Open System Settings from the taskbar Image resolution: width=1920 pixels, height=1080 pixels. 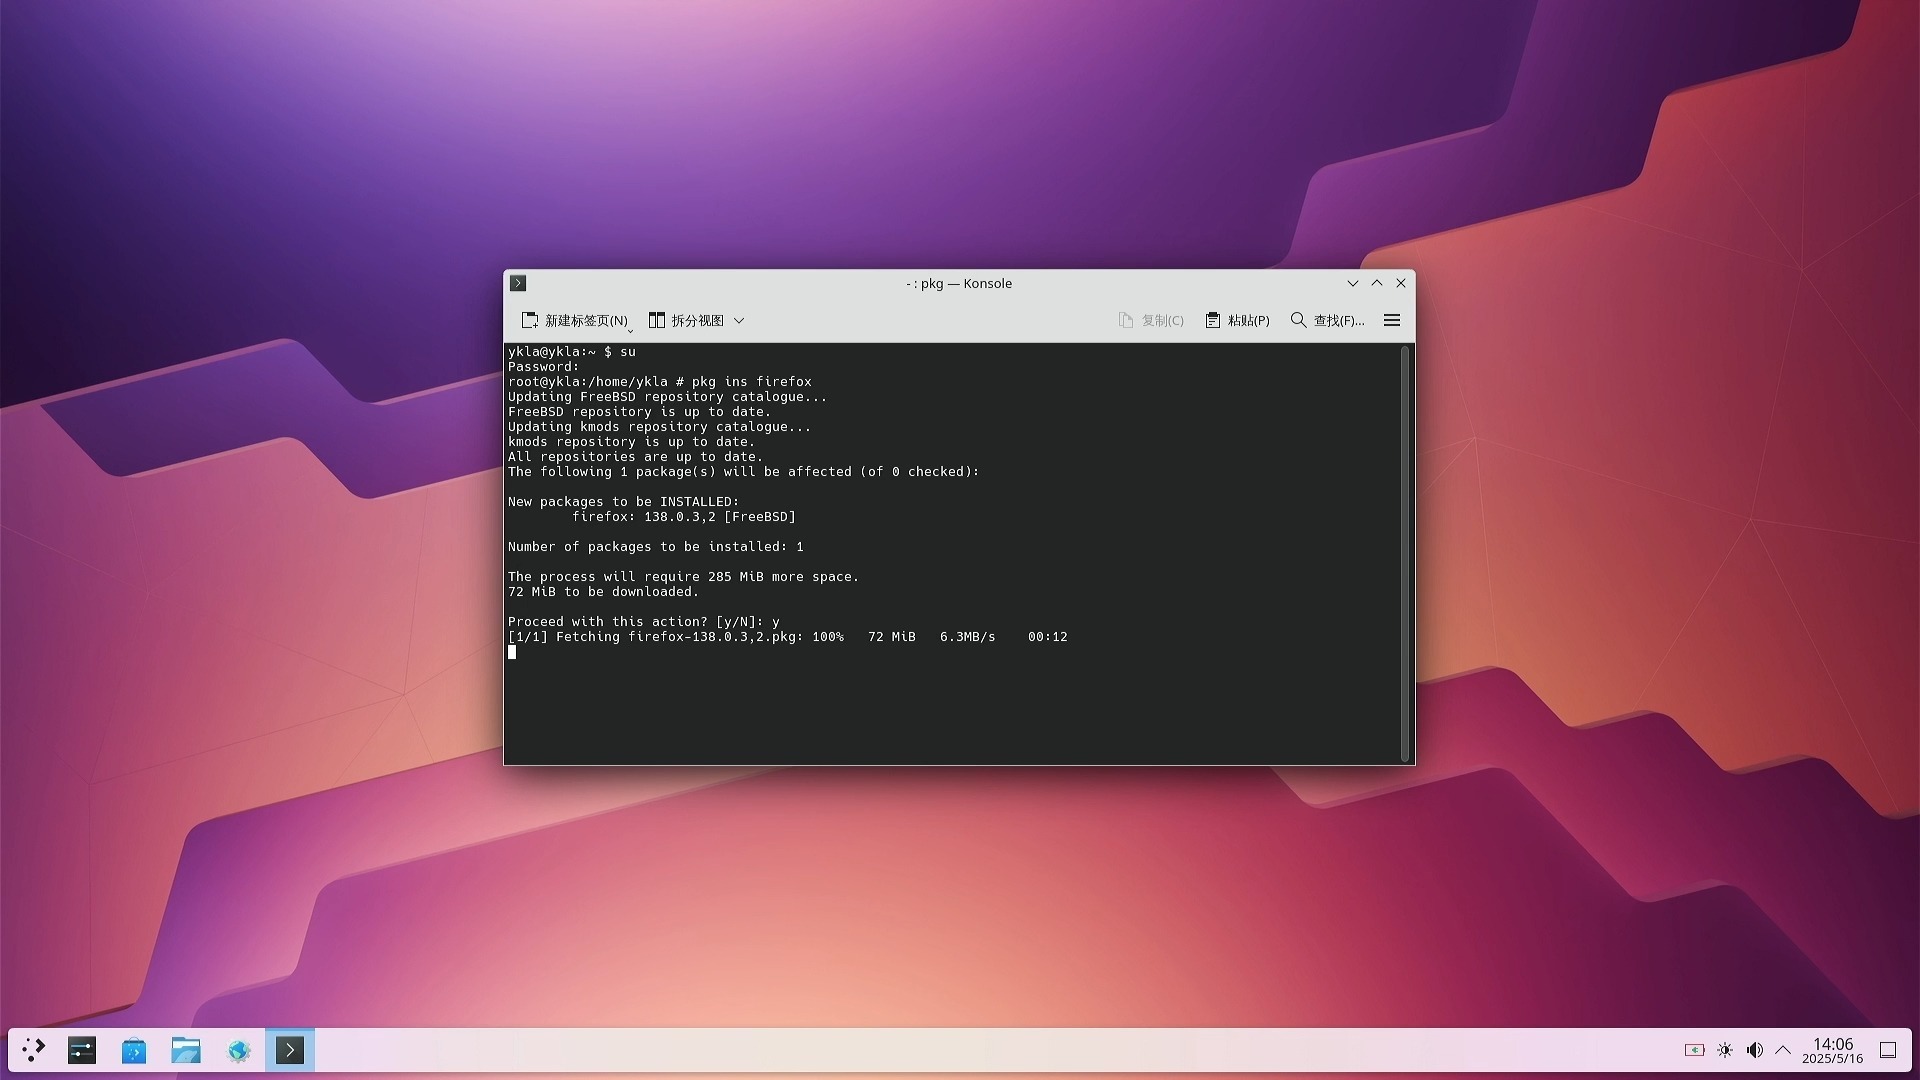pos(82,1050)
